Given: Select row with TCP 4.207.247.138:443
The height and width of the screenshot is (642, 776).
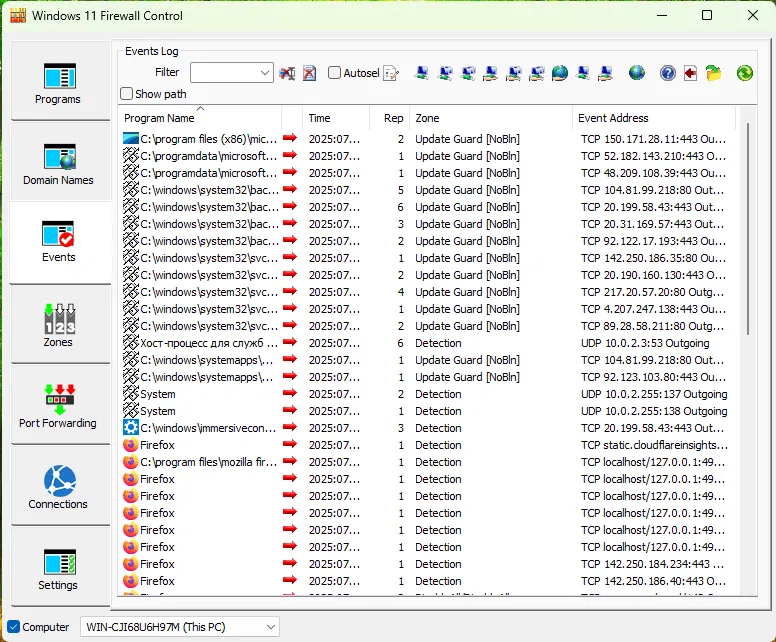Looking at the screenshot, I should point(428,309).
